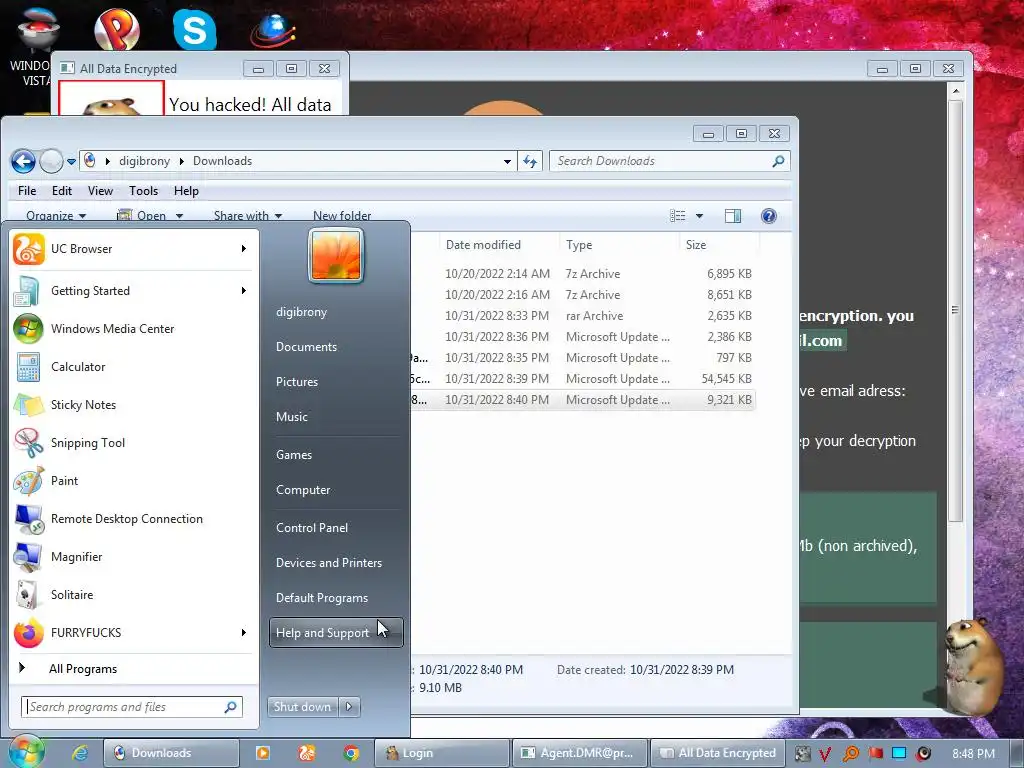Click scrollbar of the ransom note window
The width and height of the screenshot is (1024, 768).
[x=955, y=310]
